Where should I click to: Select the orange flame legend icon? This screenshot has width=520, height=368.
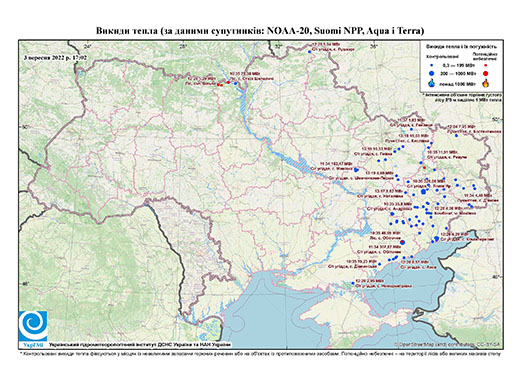click(486, 83)
